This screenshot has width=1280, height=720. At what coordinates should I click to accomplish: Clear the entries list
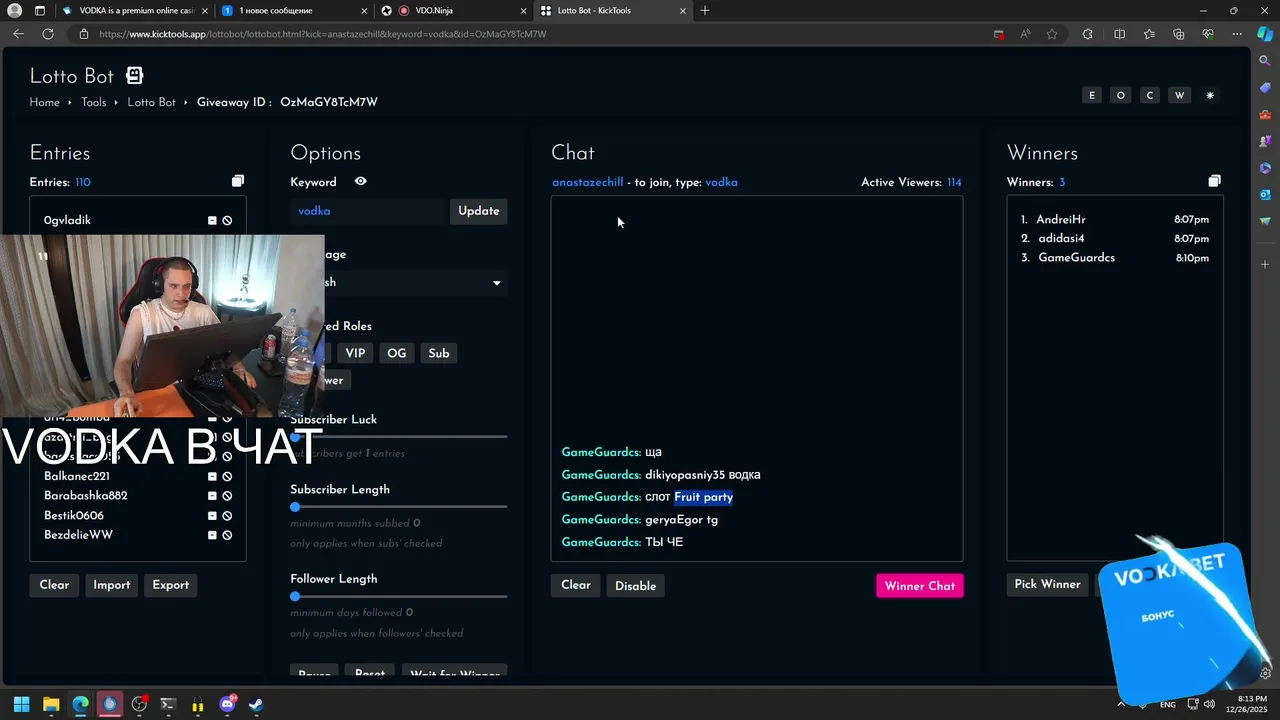point(54,585)
